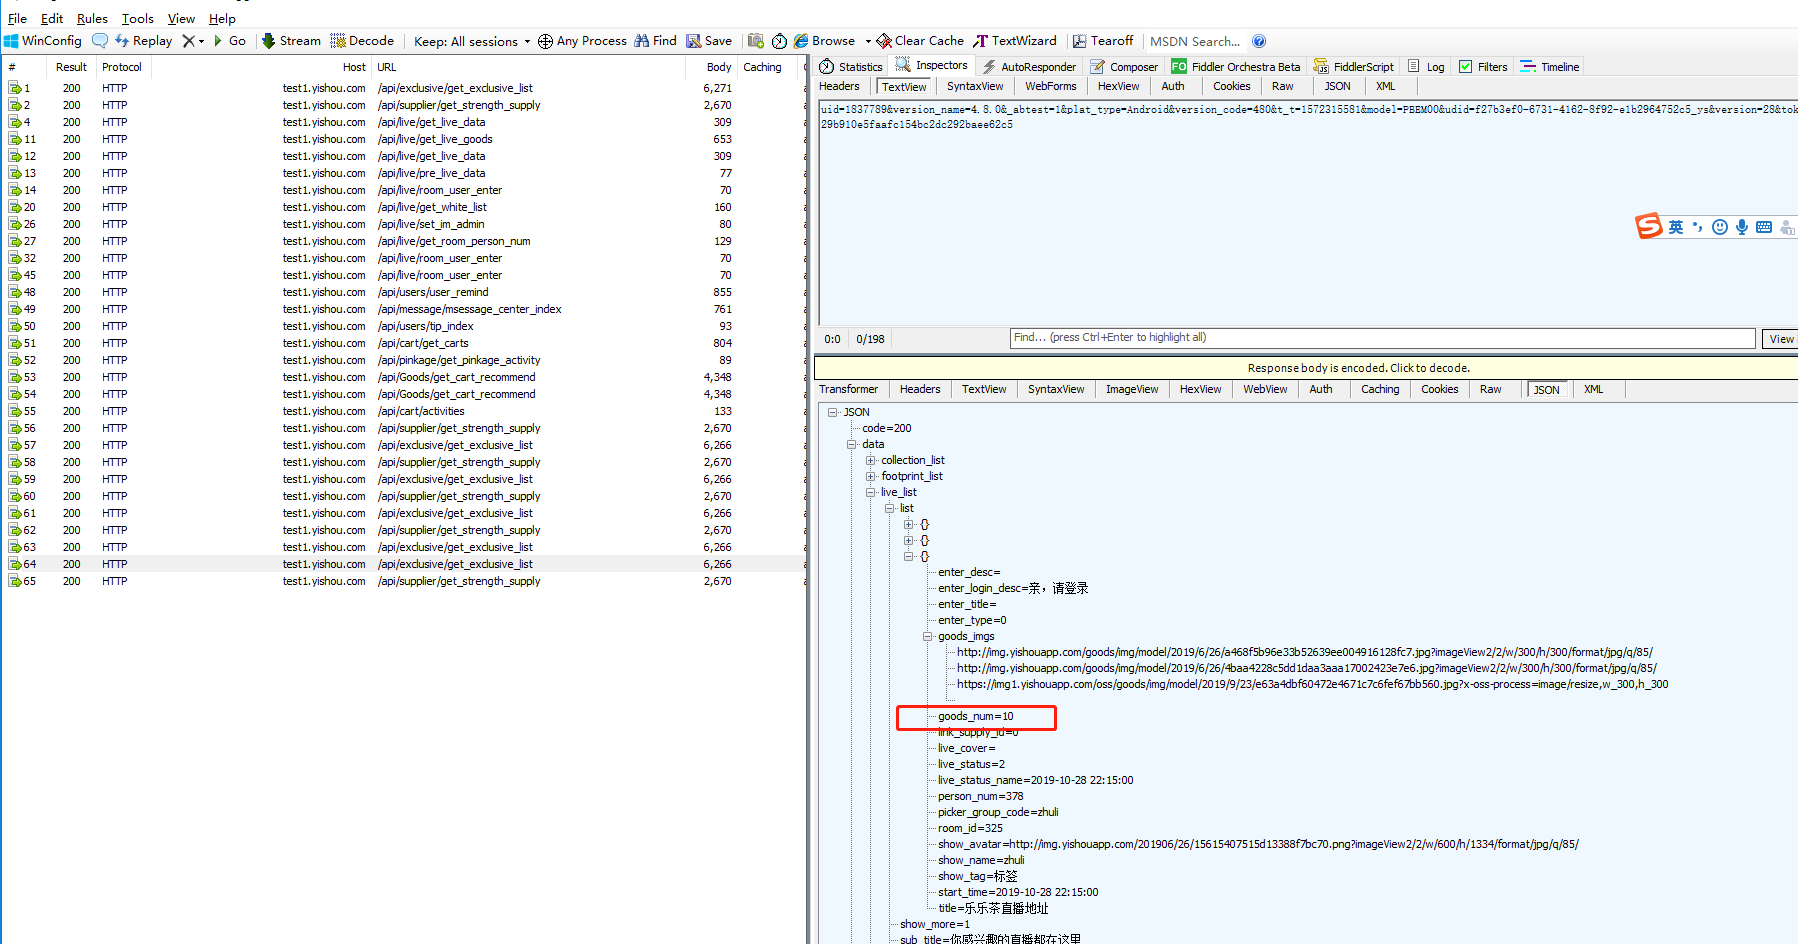This screenshot has width=1798, height=944.
Task: Select person_num=378 tree entry
Action: pos(980,796)
